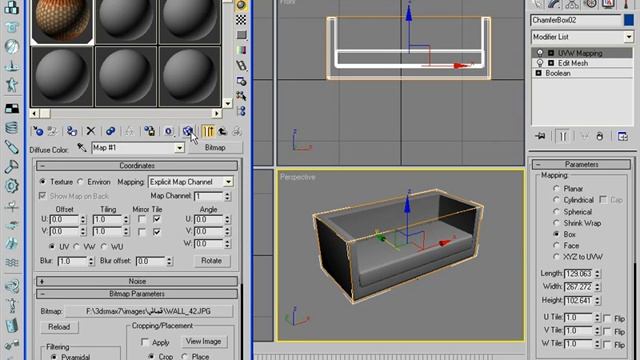
Task: Enable the U Tile Flip checkbox
Action: [x=607, y=318]
